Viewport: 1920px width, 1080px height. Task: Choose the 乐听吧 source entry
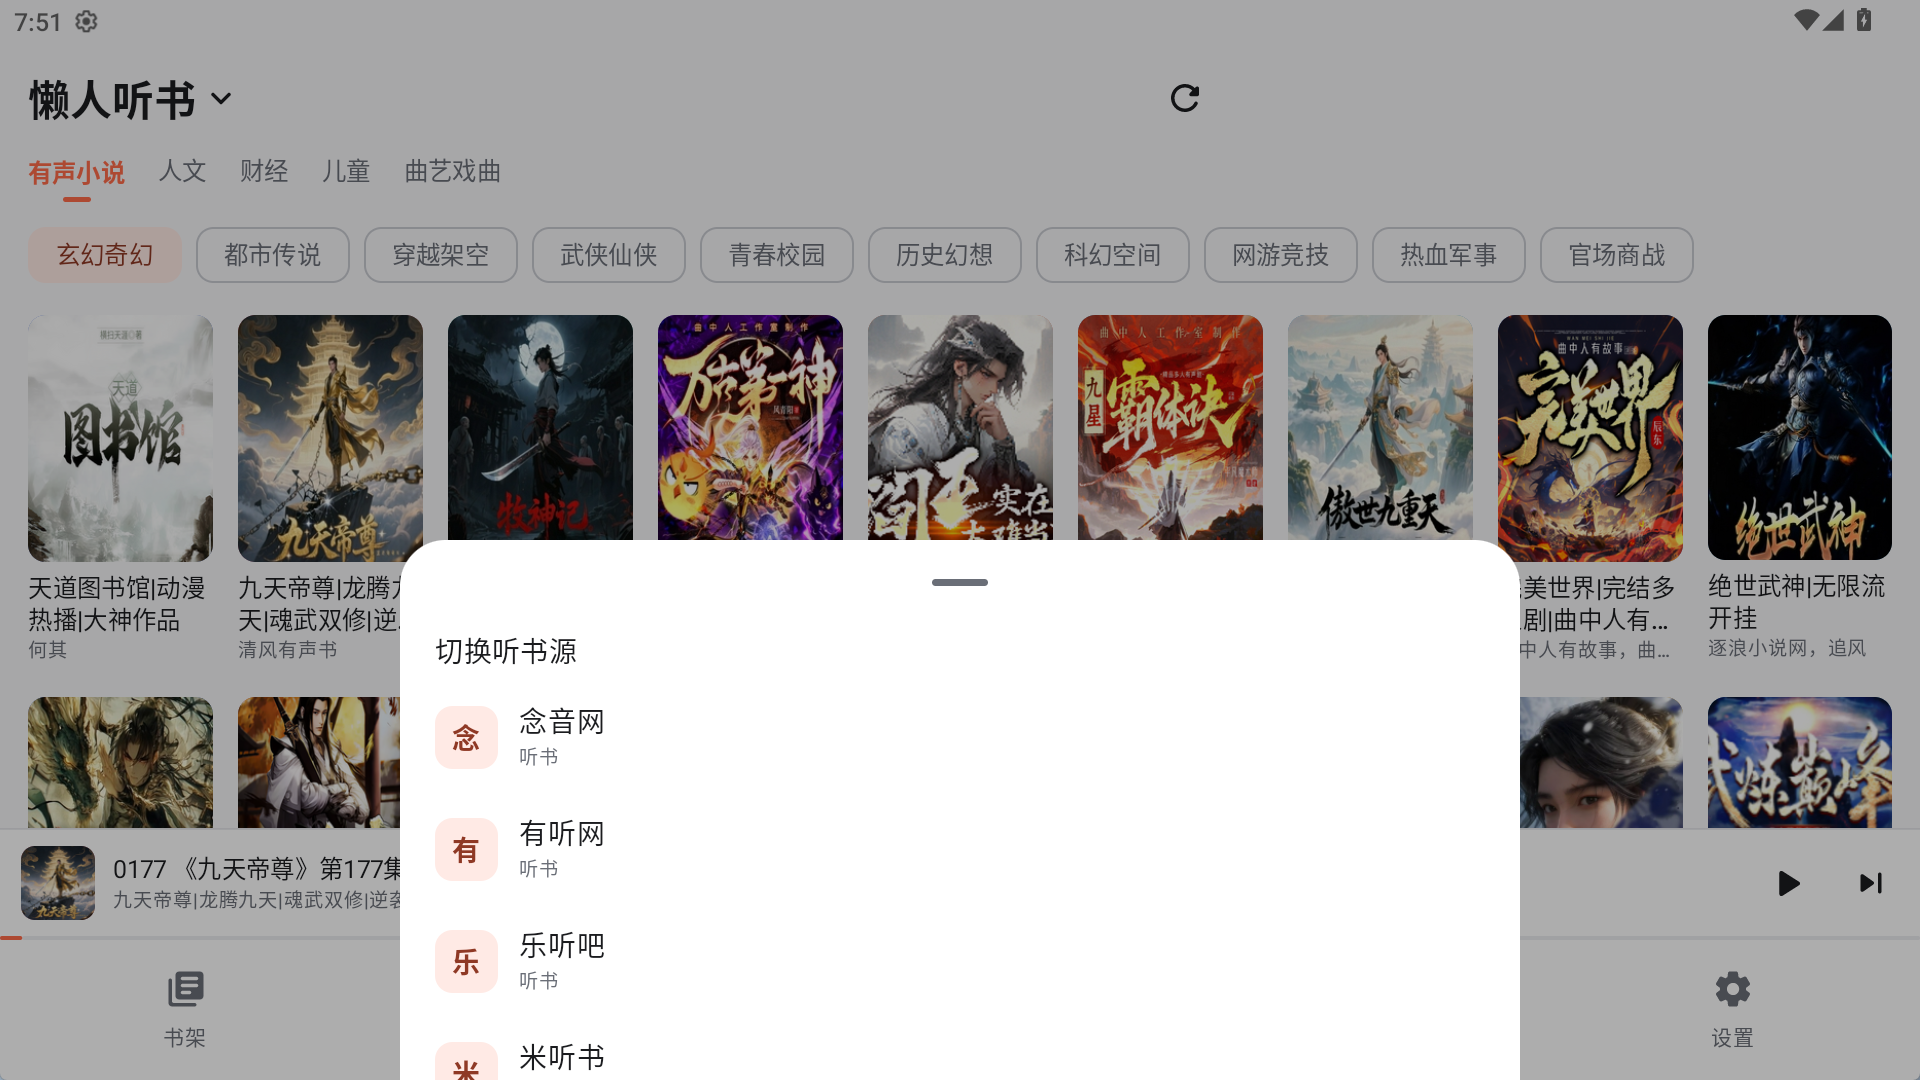pos(960,962)
